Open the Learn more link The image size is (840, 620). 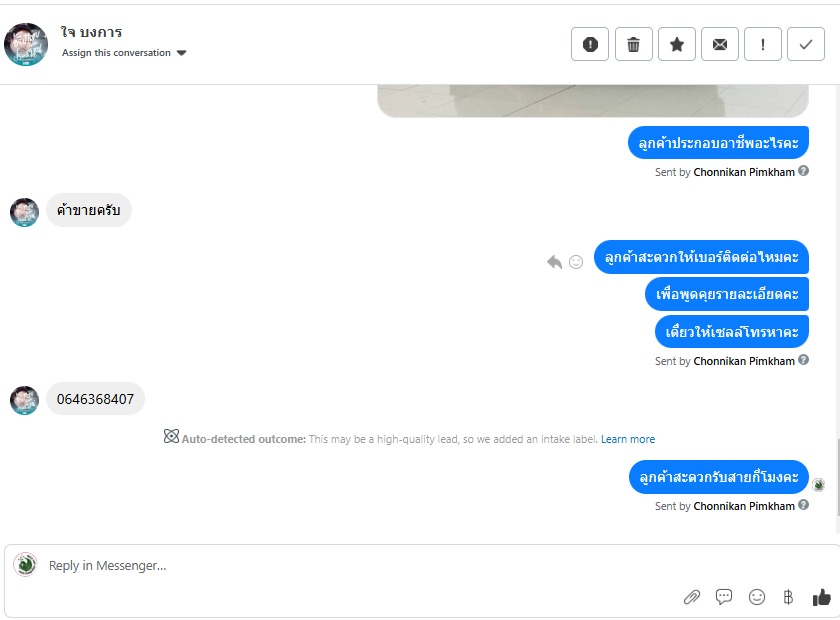pos(628,439)
